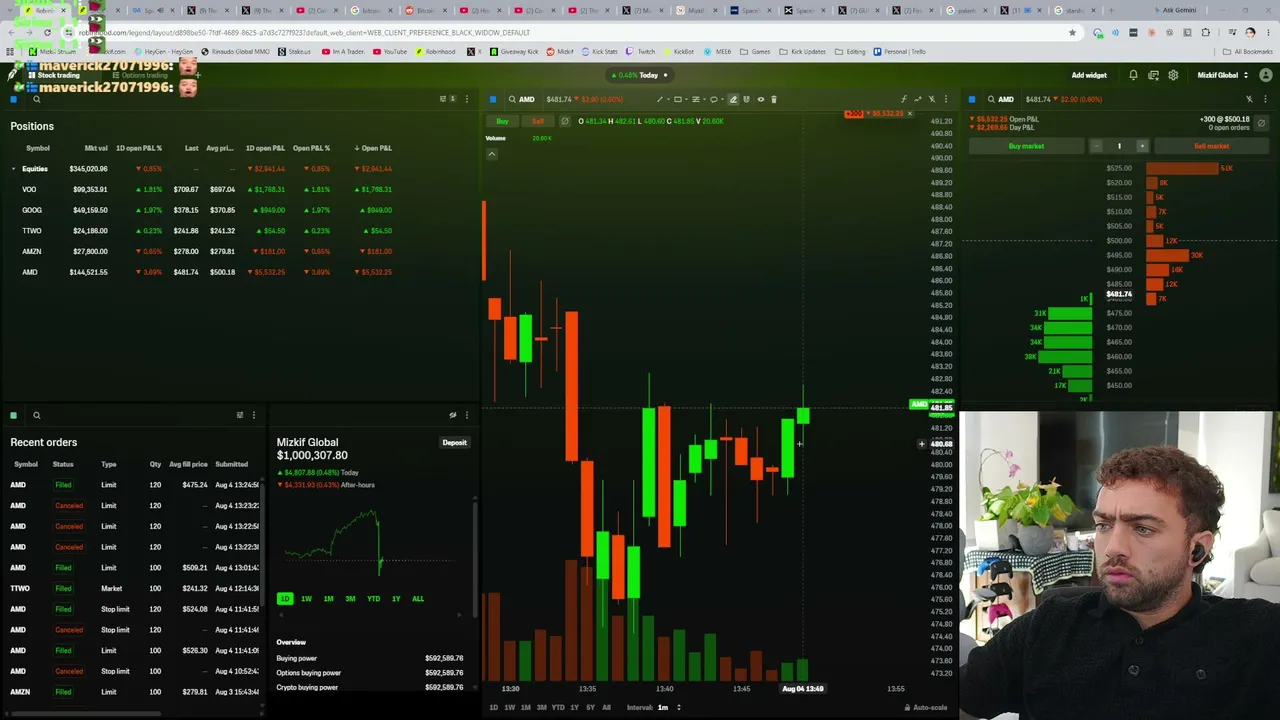Image resolution: width=1280 pixels, height=720 pixels.
Task: Open the Twitch bookmark
Action: pos(640,51)
